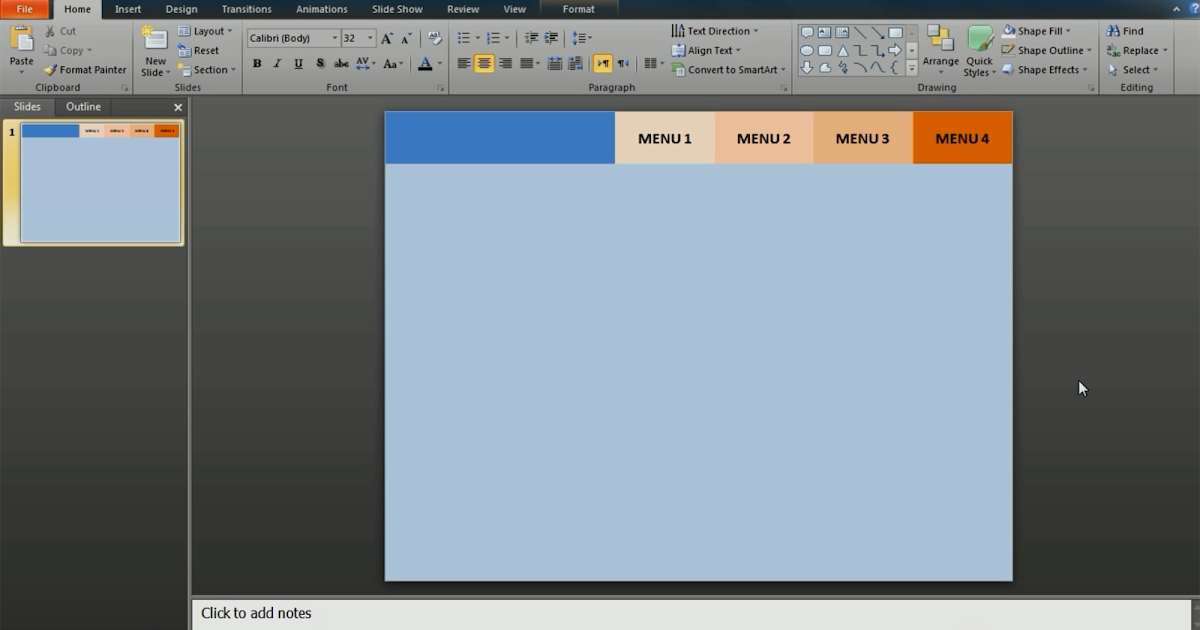Switch to the Insert ribbon tab
1200x630 pixels.
pyautogui.click(x=128, y=9)
